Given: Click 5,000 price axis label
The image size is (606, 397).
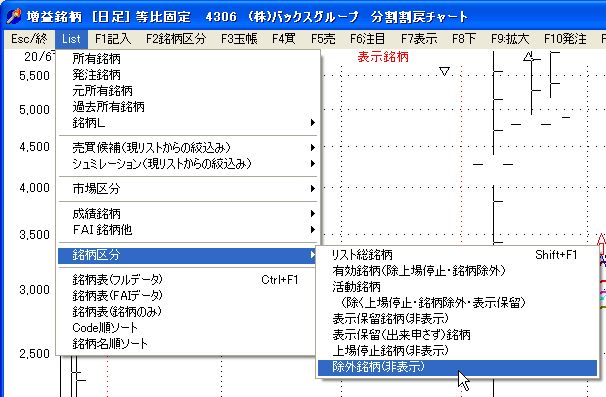Looking at the screenshot, I should [34, 109].
